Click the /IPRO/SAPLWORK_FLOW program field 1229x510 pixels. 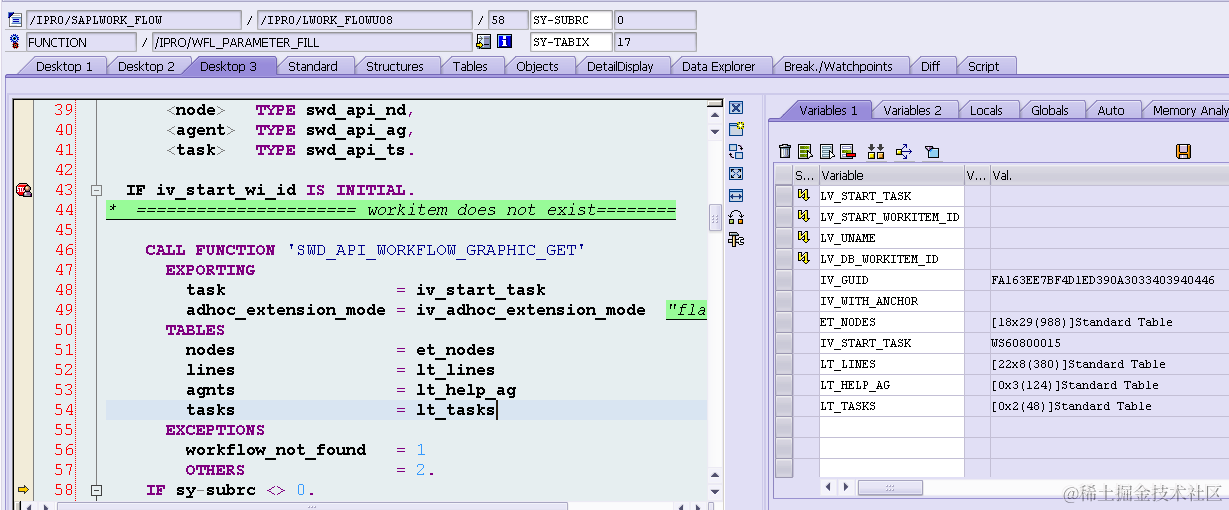click(133, 20)
